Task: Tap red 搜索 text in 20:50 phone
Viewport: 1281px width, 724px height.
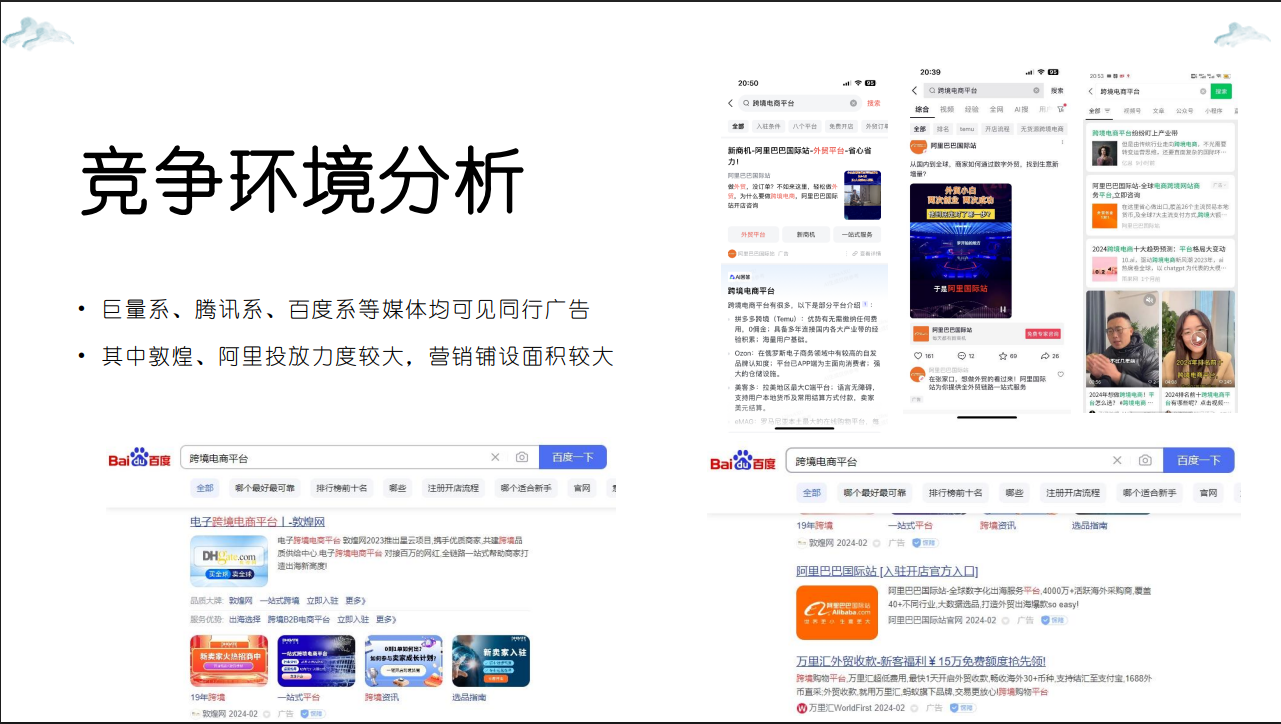Action: 874,103
